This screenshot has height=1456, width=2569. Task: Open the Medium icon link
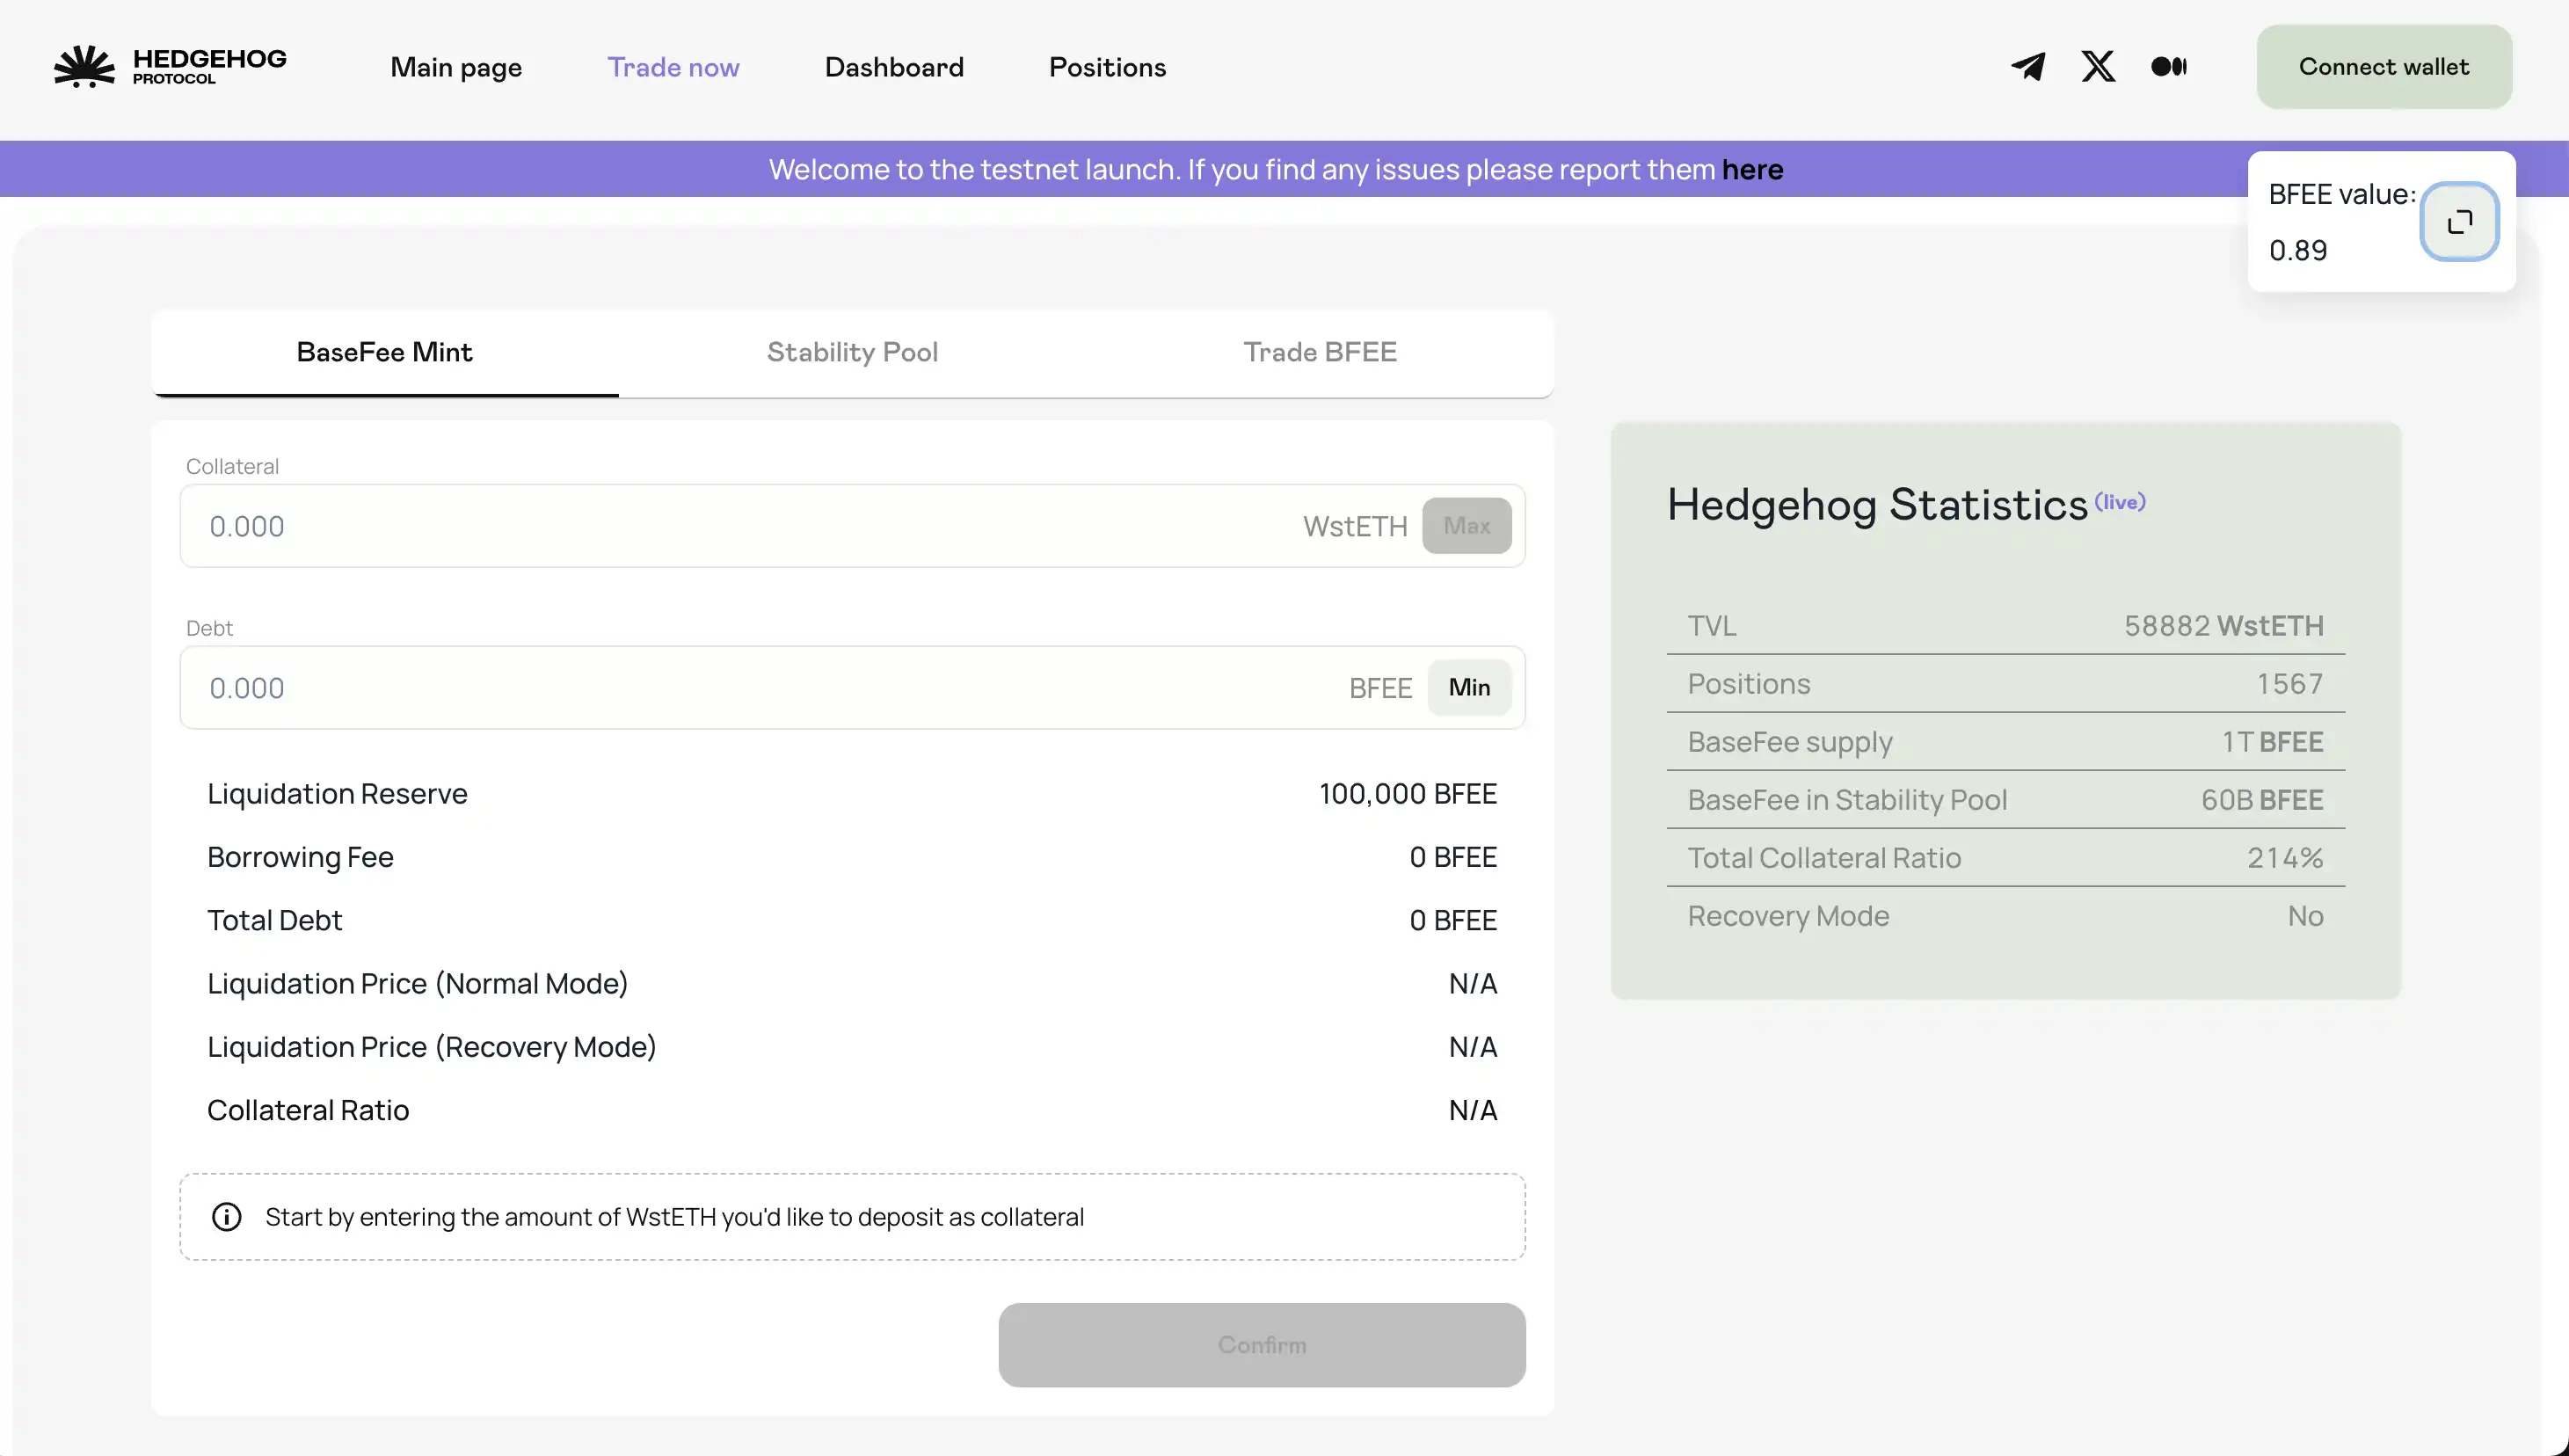[2168, 67]
